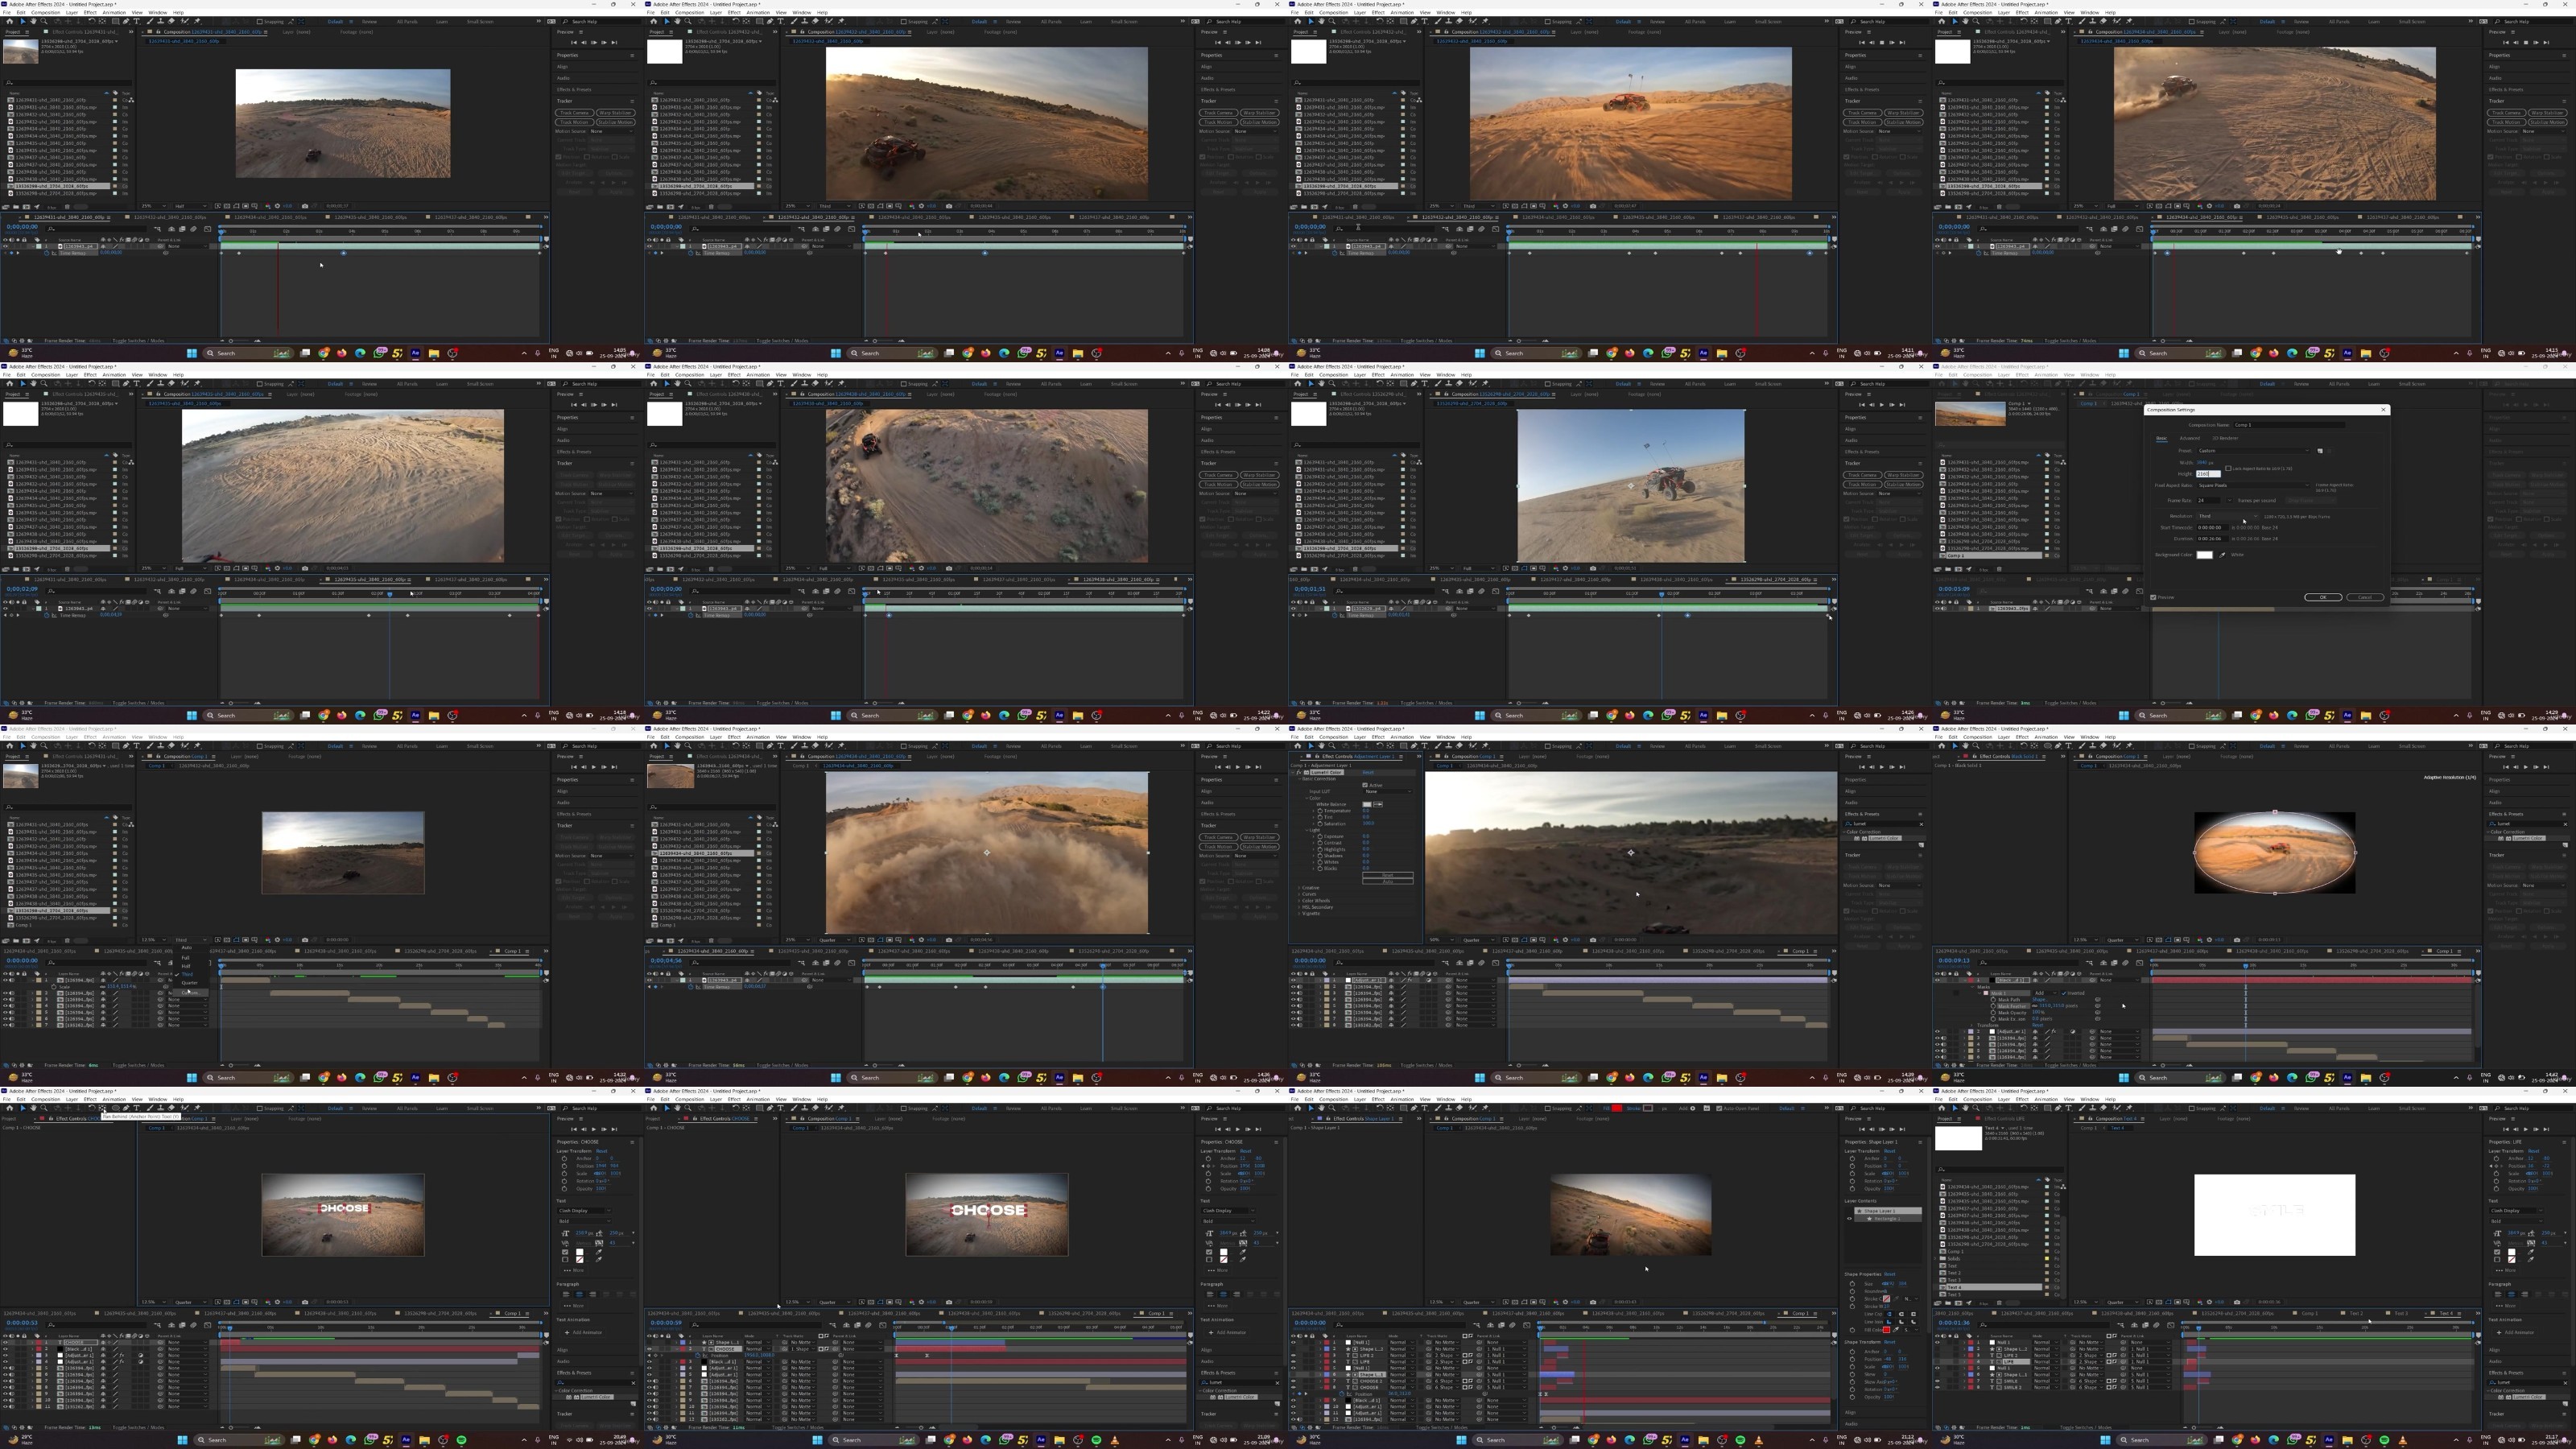The width and height of the screenshot is (2576, 1449).
Task: Select Eraser tool in Pan Behind tooltip window
Action: click(171, 1108)
